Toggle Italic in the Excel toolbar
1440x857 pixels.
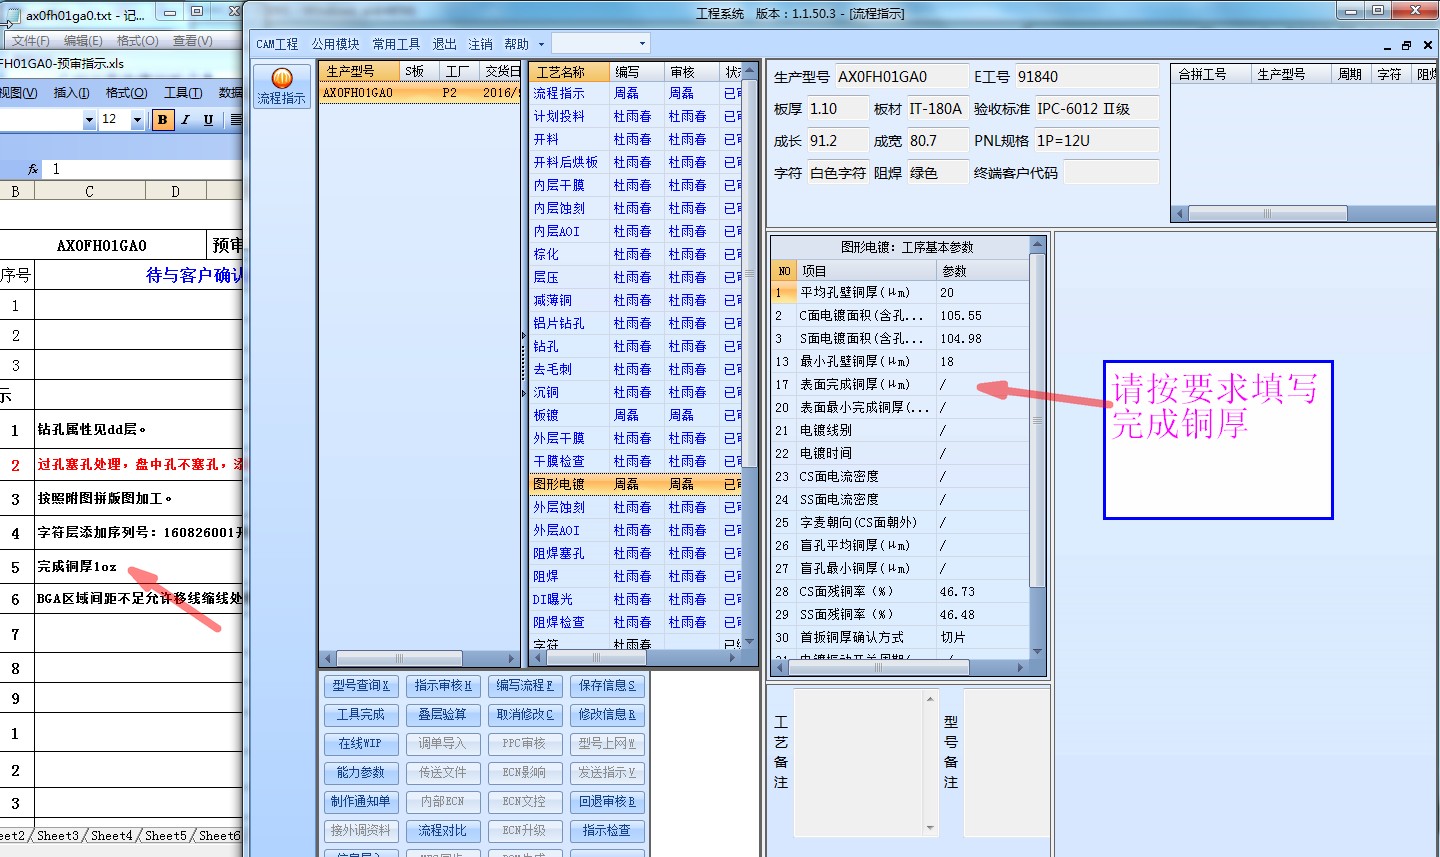click(185, 120)
